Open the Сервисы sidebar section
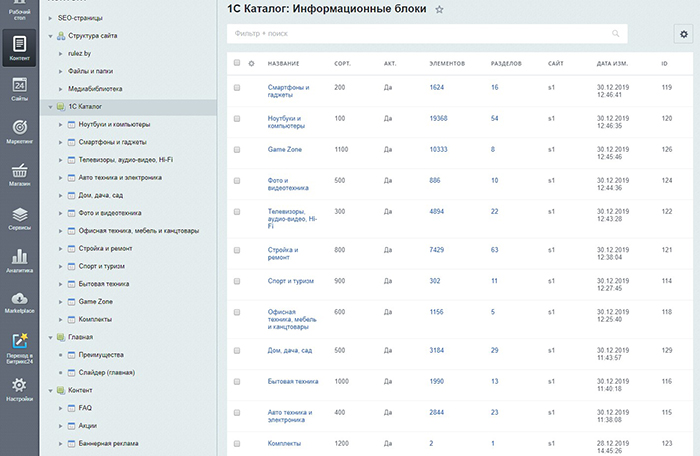 coord(19,217)
